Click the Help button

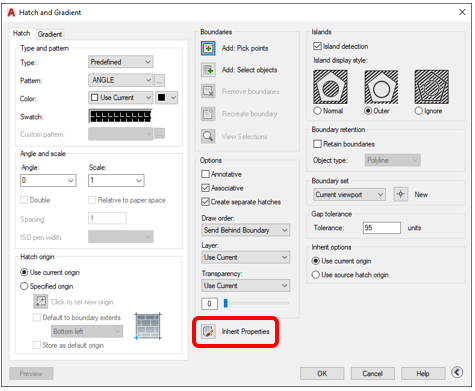point(423,374)
